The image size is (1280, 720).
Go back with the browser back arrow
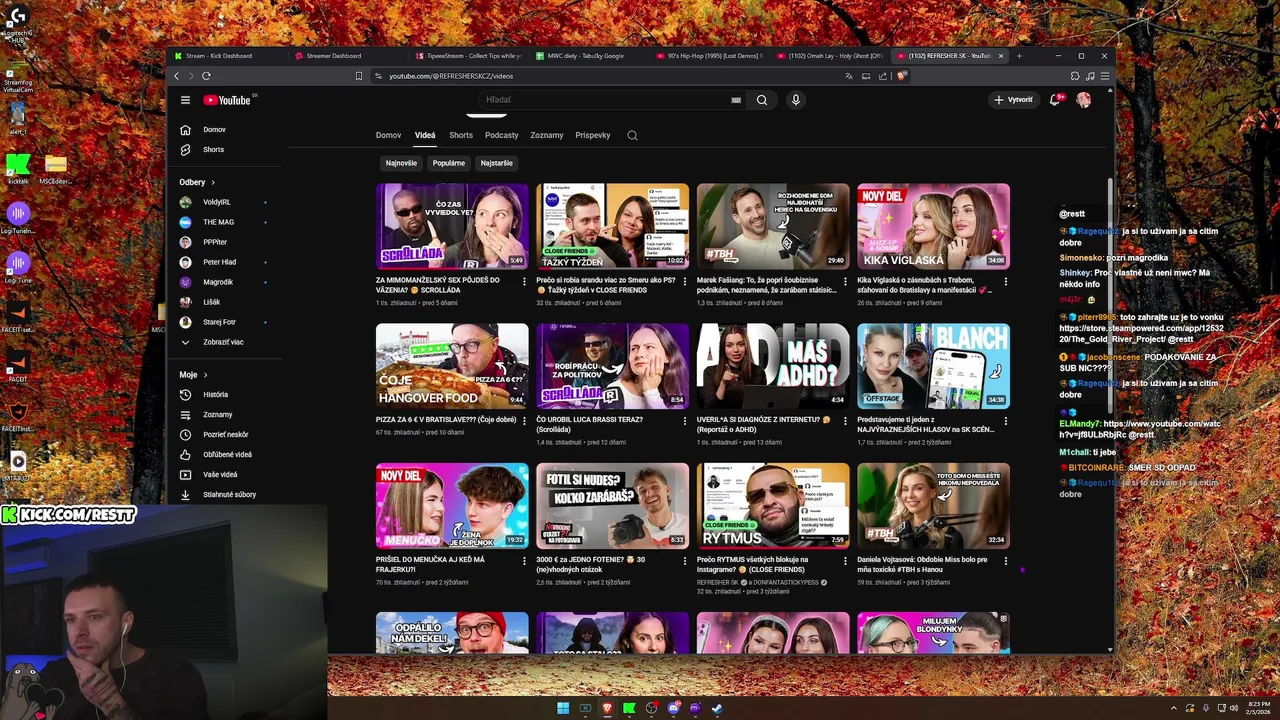(x=177, y=76)
